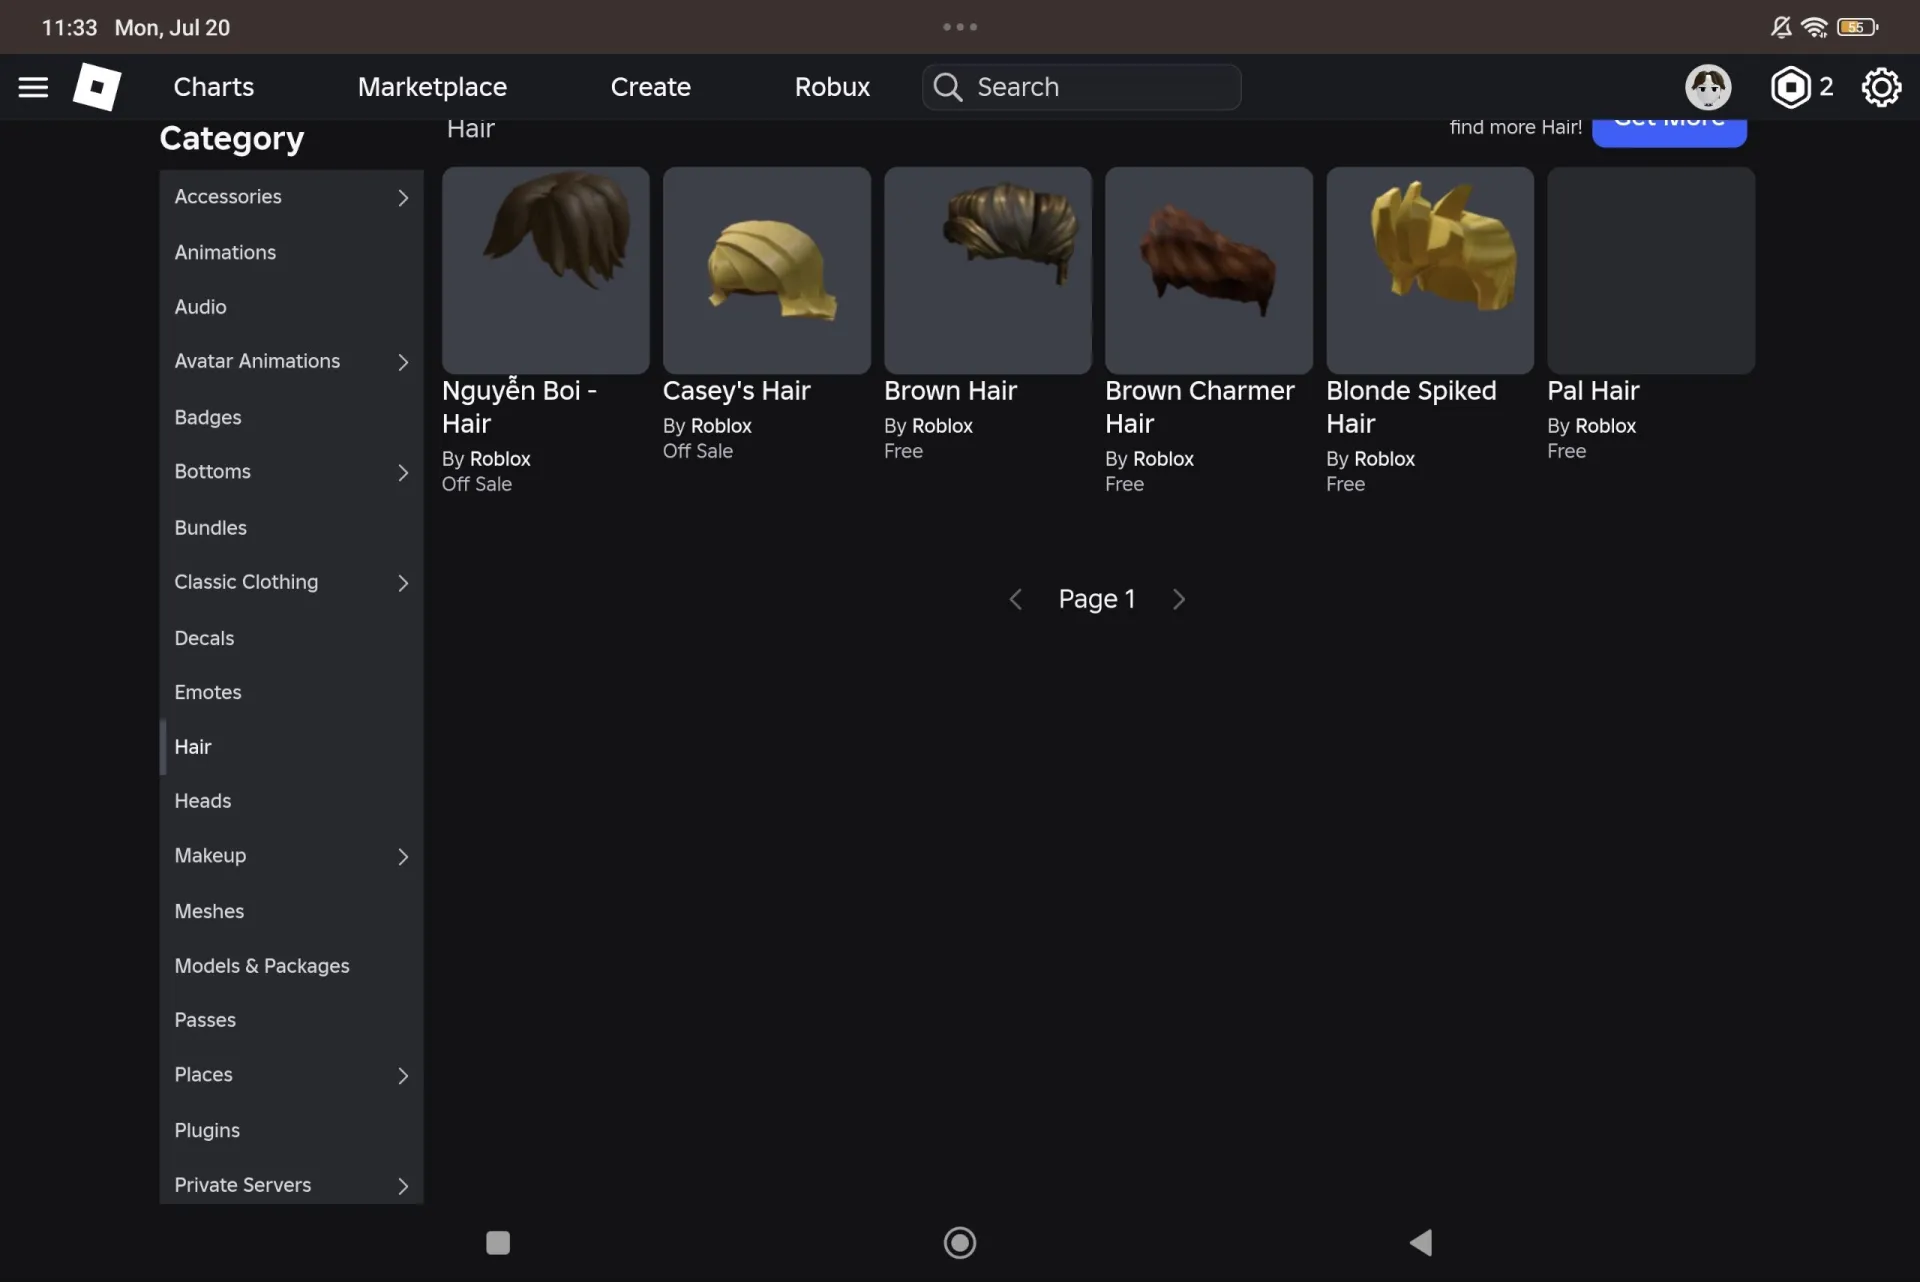The width and height of the screenshot is (1920, 1282).
Task: Expand the Avatar Animations chevron
Action: [403, 362]
